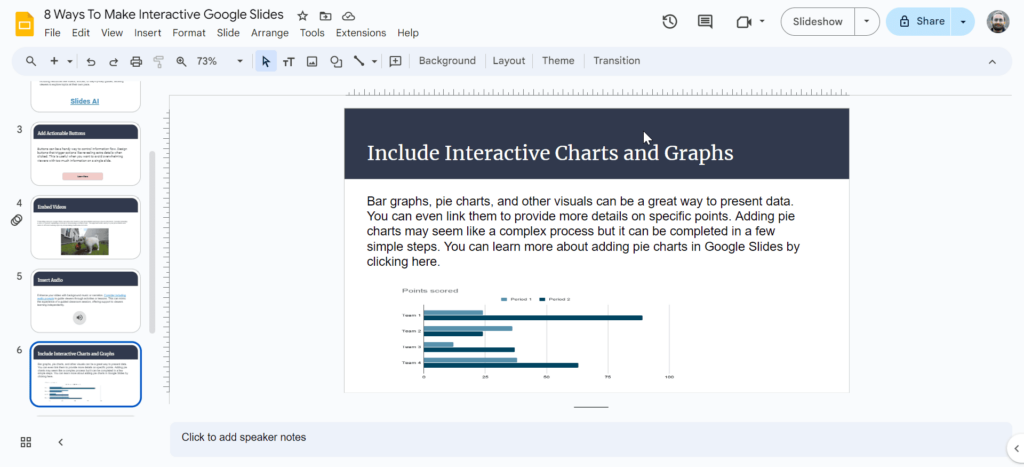Open the comment history panel

705,21
